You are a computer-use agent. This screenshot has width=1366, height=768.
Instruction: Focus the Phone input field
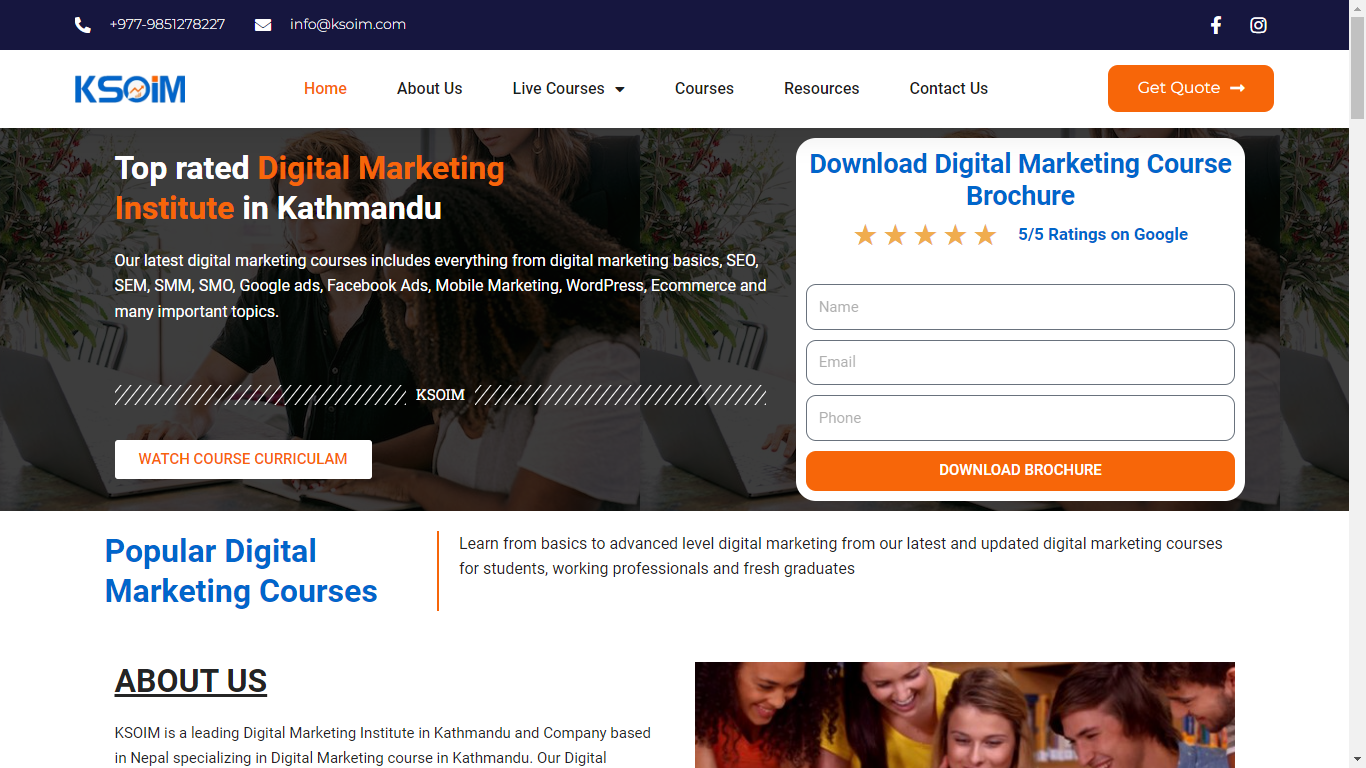click(1020, 418)
